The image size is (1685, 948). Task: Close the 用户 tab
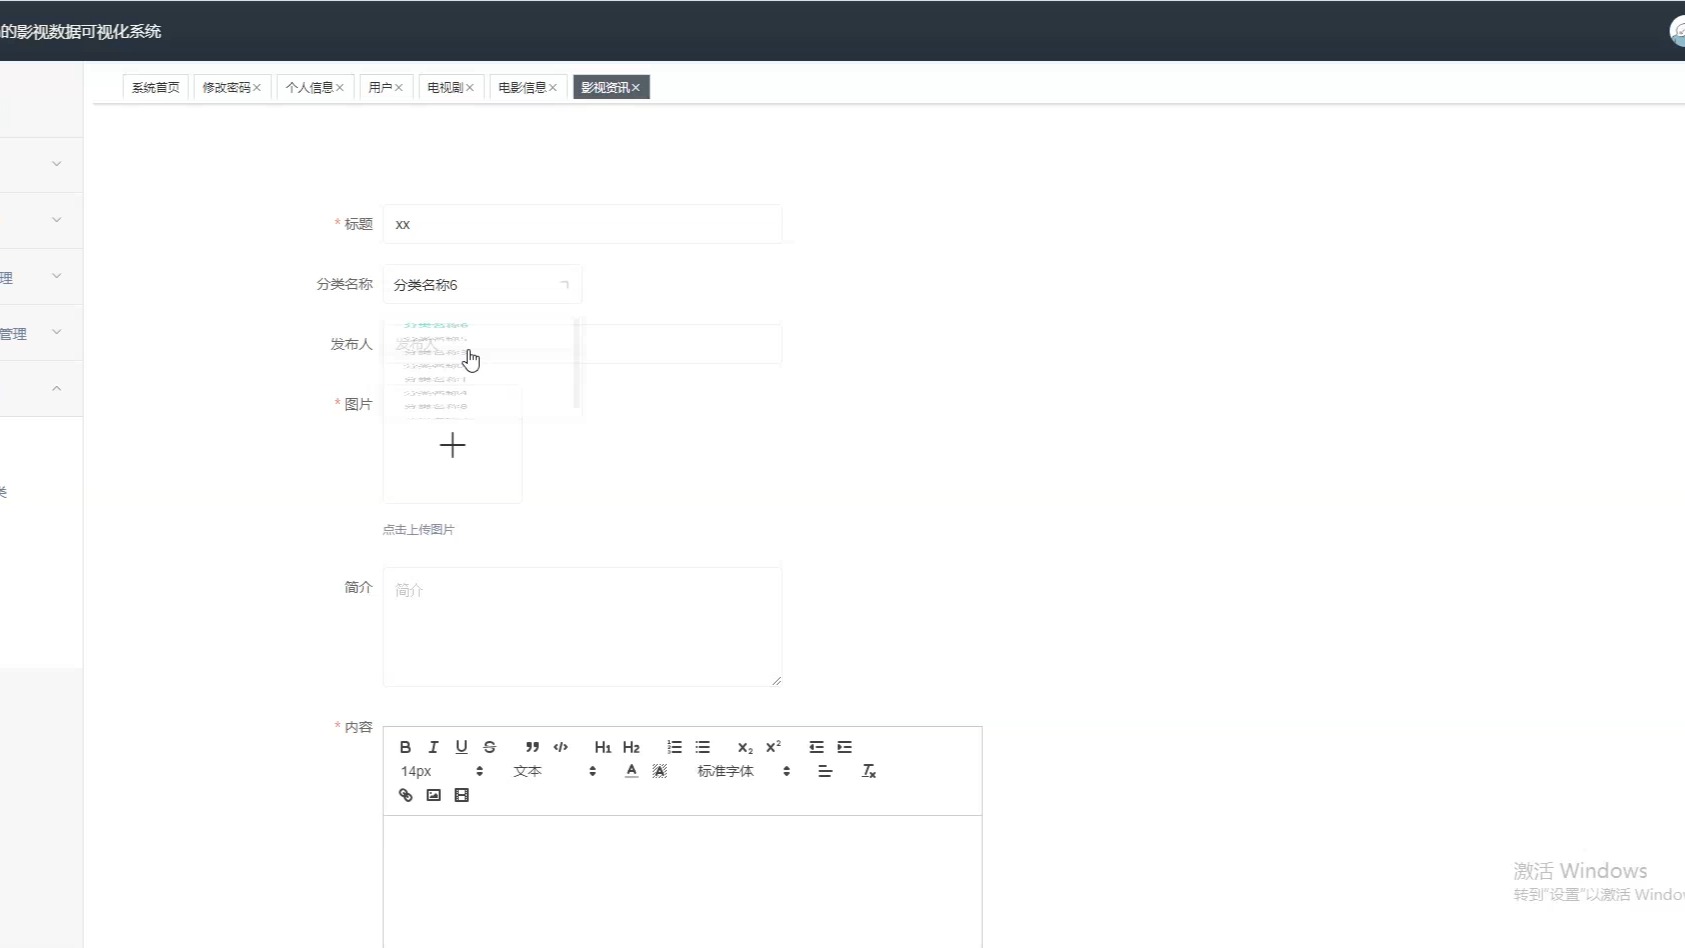(399, 88)
